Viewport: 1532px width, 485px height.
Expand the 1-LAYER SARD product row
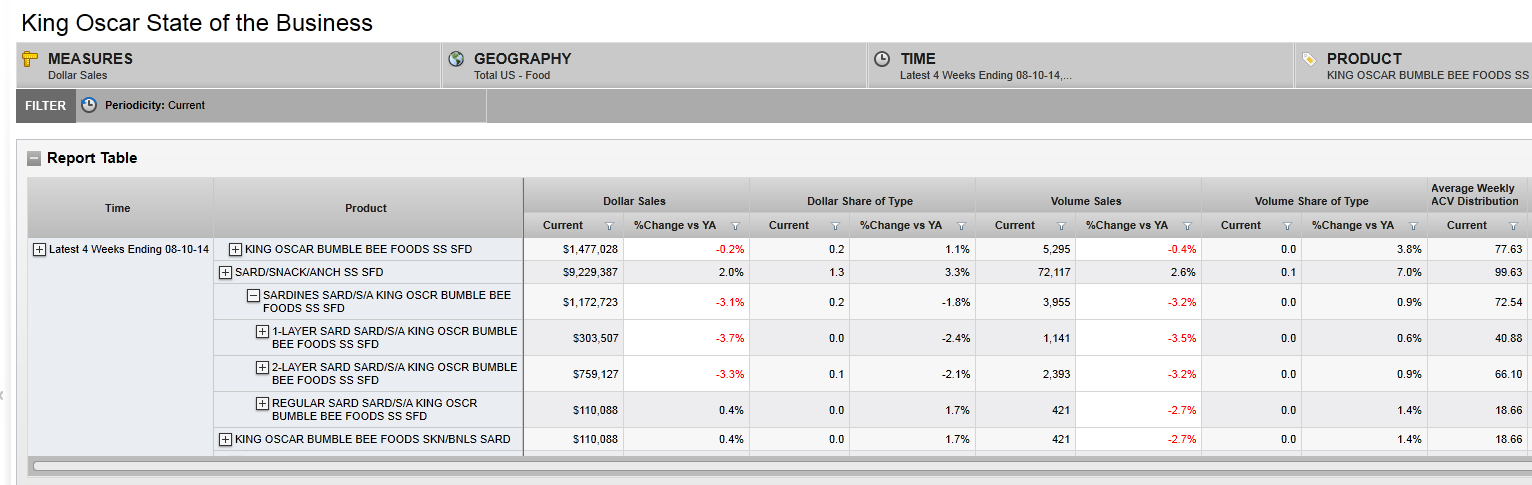coord(262,331)
